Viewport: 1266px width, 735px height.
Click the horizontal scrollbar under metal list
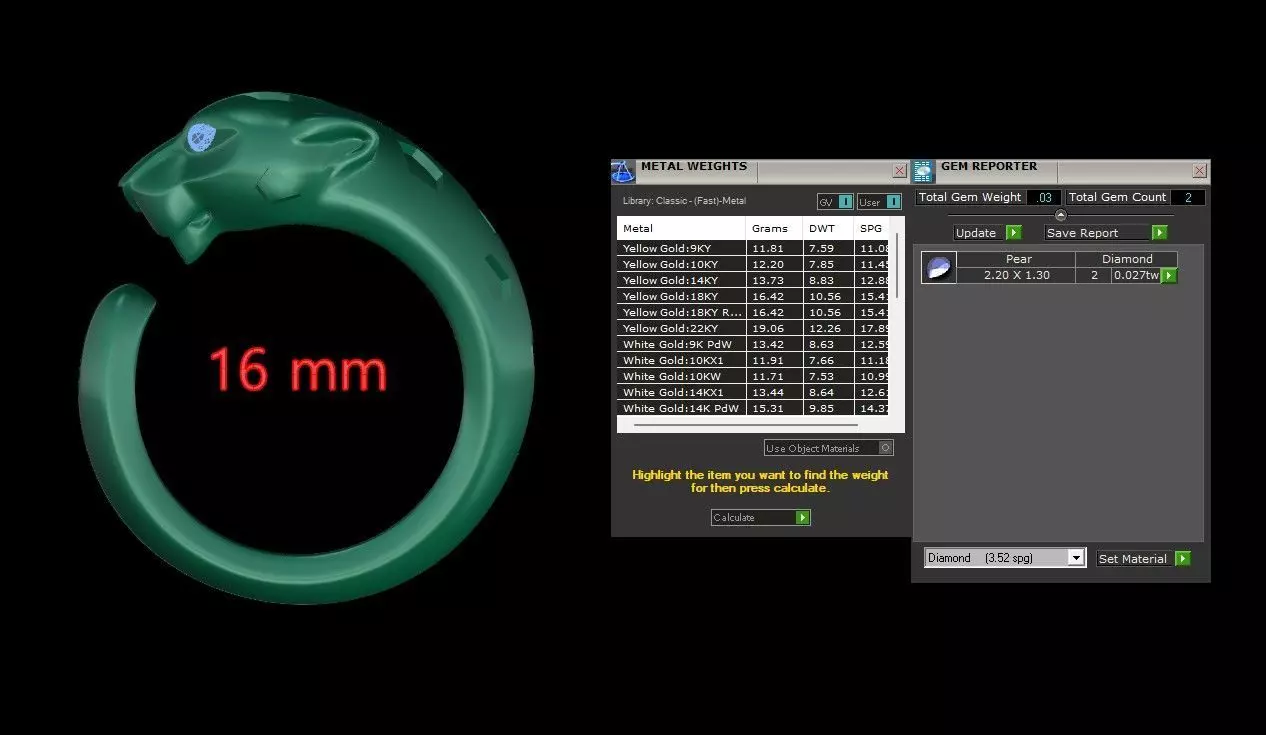pyautogui.click(x=745, y=425)
